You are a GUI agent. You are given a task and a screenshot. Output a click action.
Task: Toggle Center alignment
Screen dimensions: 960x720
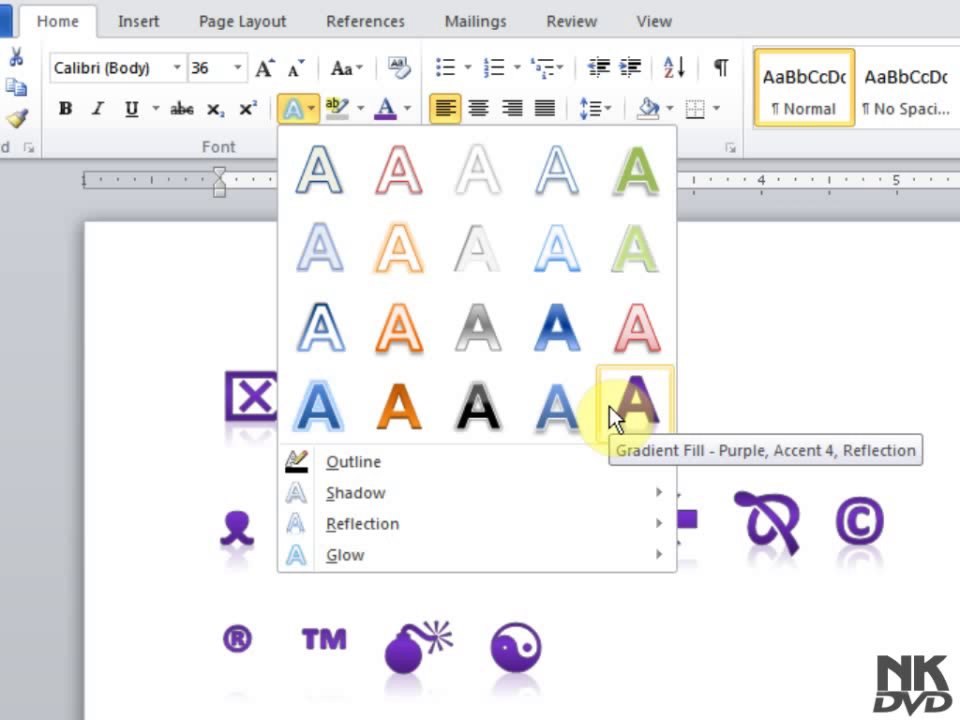(478, 109)
